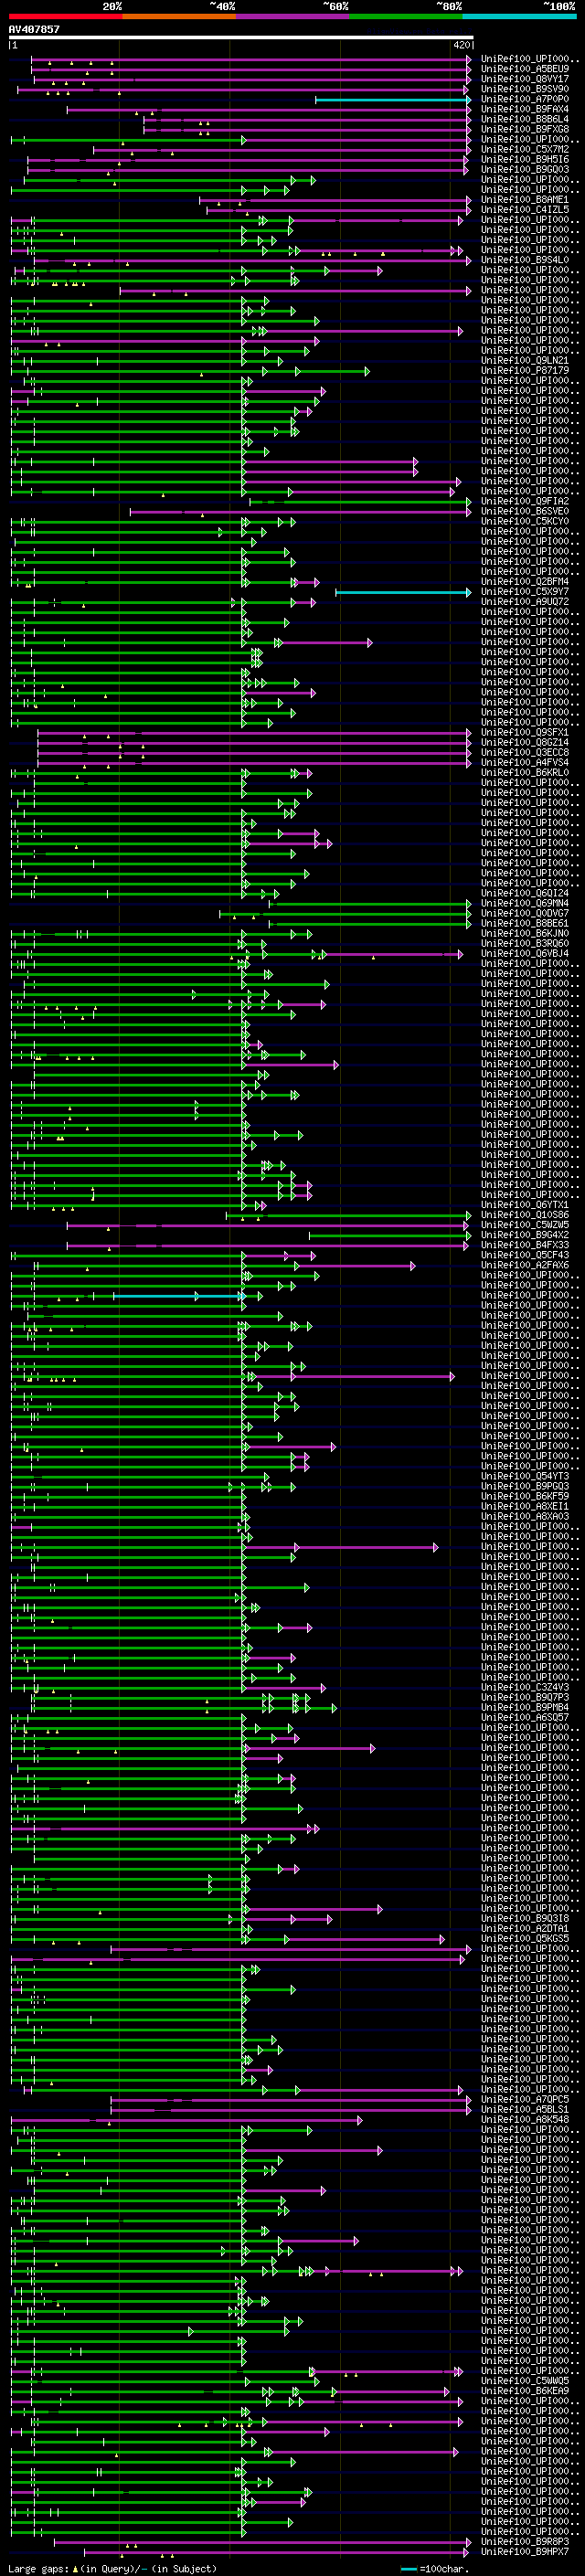Select the UniRef100_A8K548 label

pos(524,2119)
